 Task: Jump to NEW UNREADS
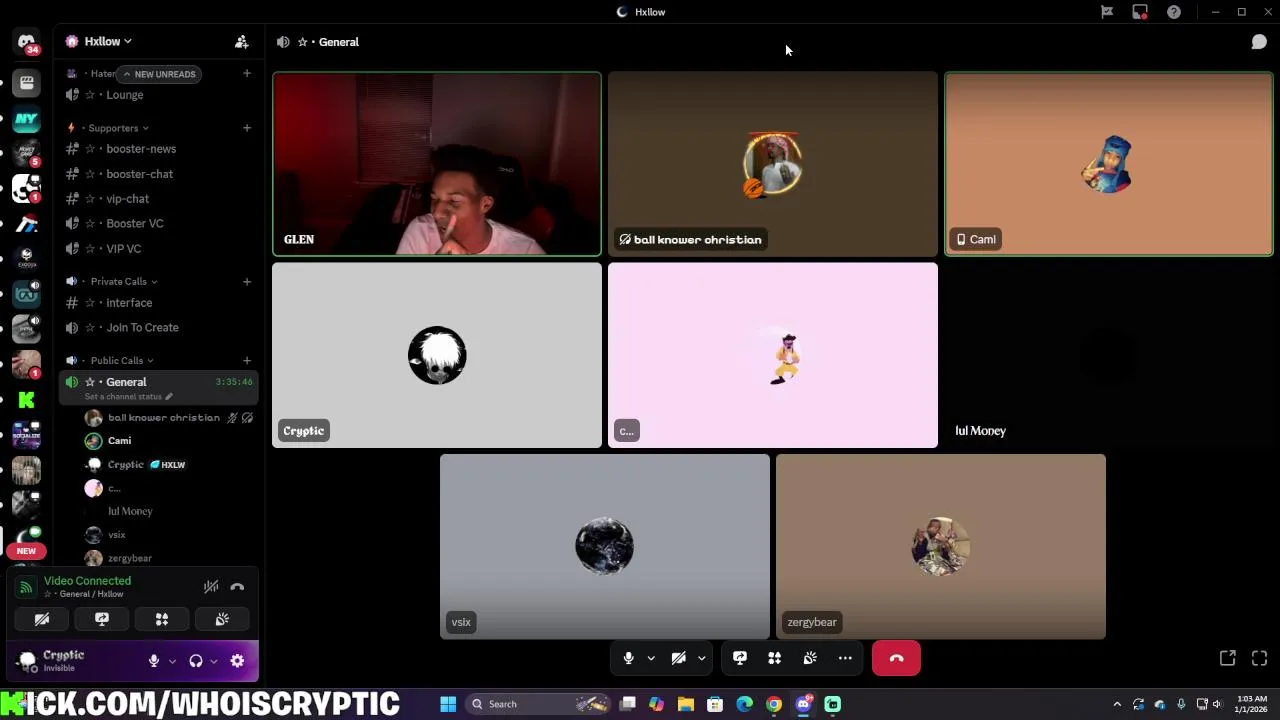pyautogui.click(x=158, y=74)
